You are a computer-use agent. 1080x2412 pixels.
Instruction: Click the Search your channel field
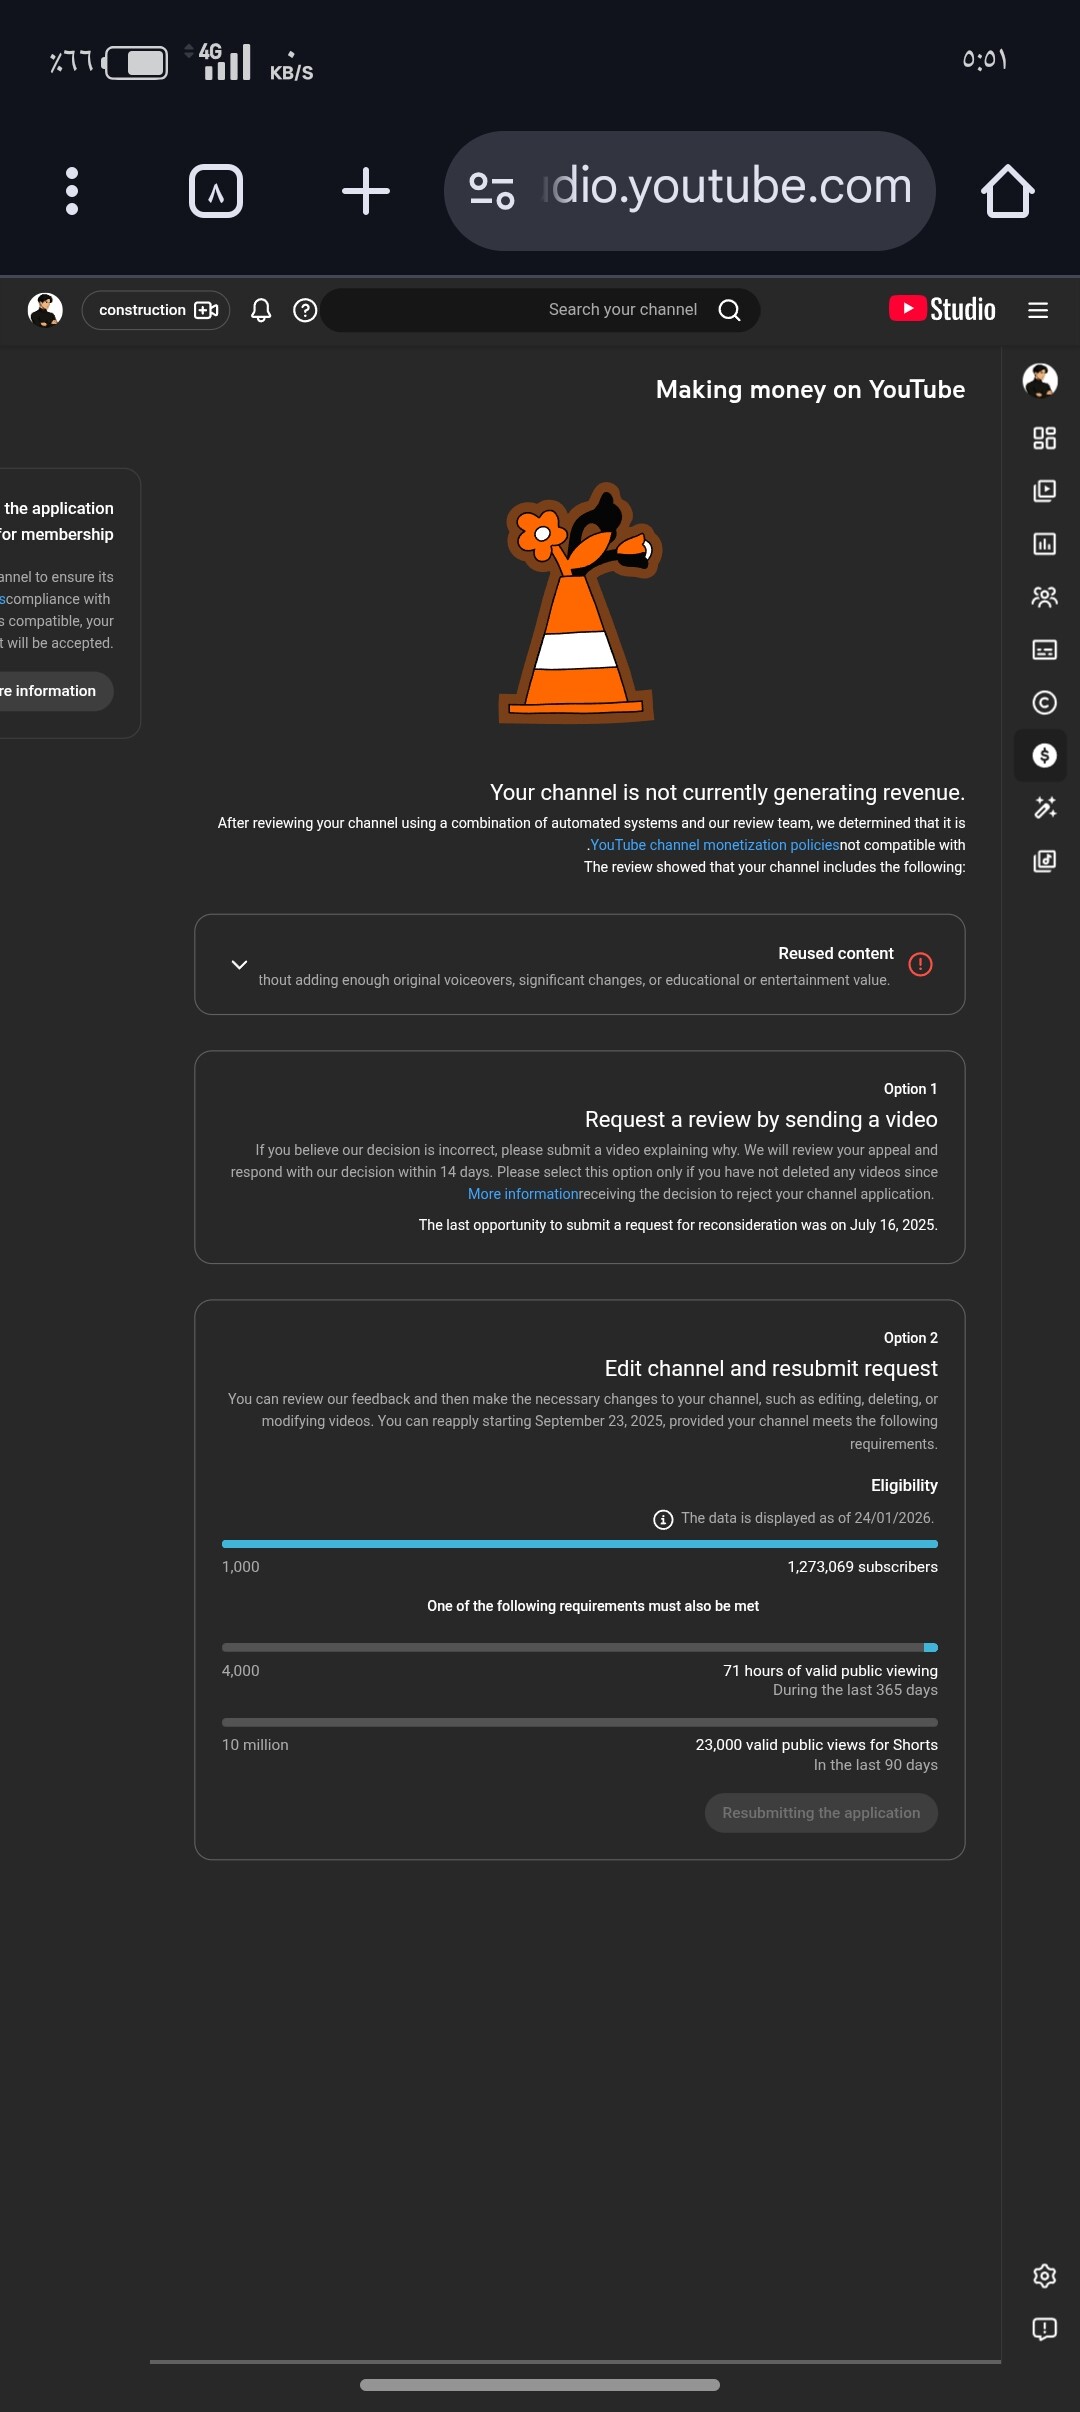(540, 310)
